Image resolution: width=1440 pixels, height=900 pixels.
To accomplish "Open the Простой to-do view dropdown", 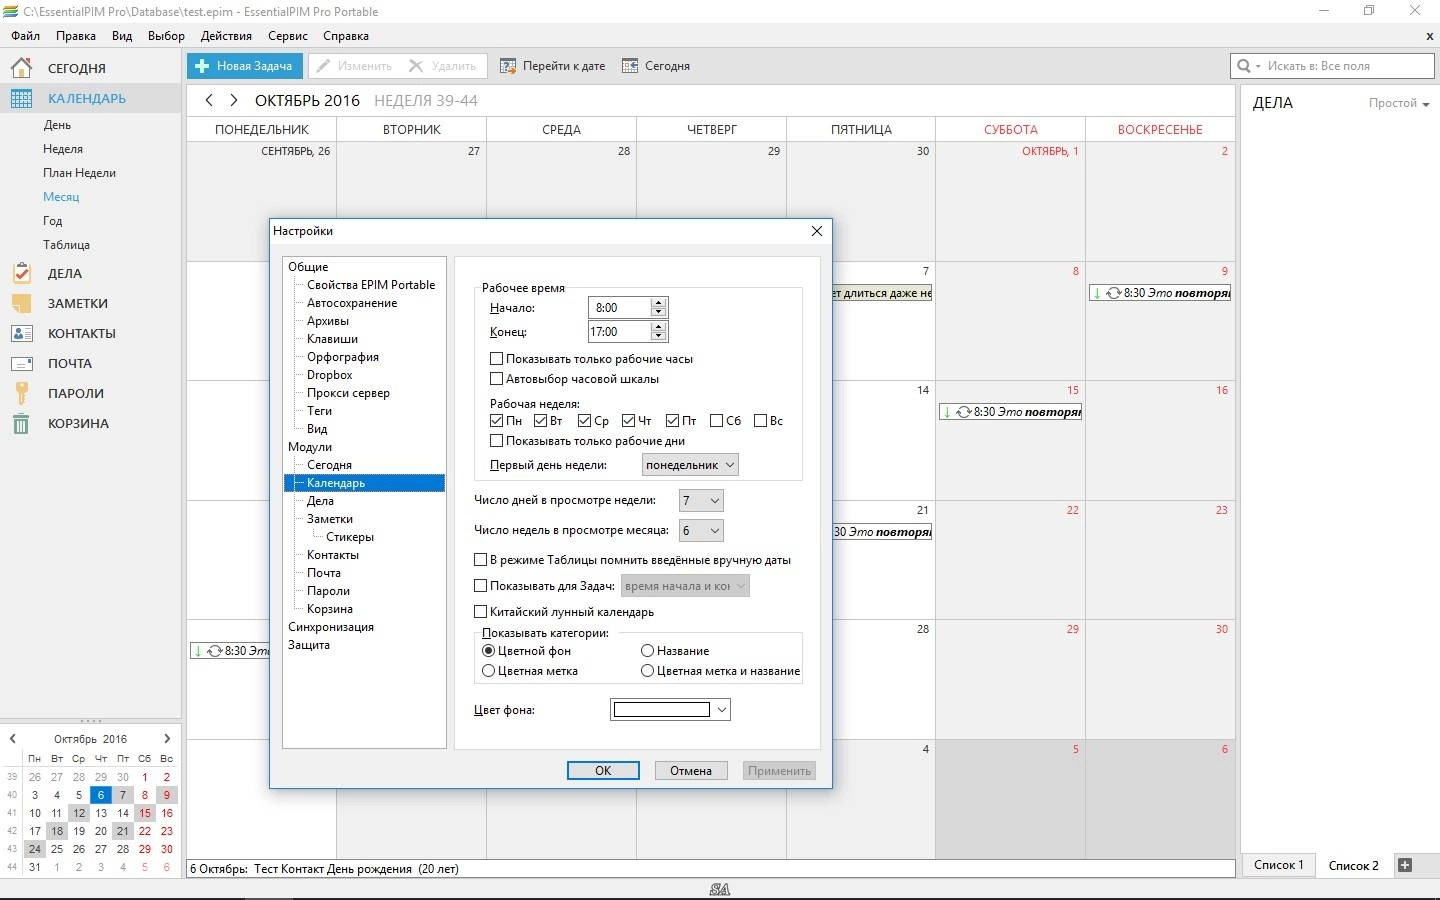I will click(1399, 103).
